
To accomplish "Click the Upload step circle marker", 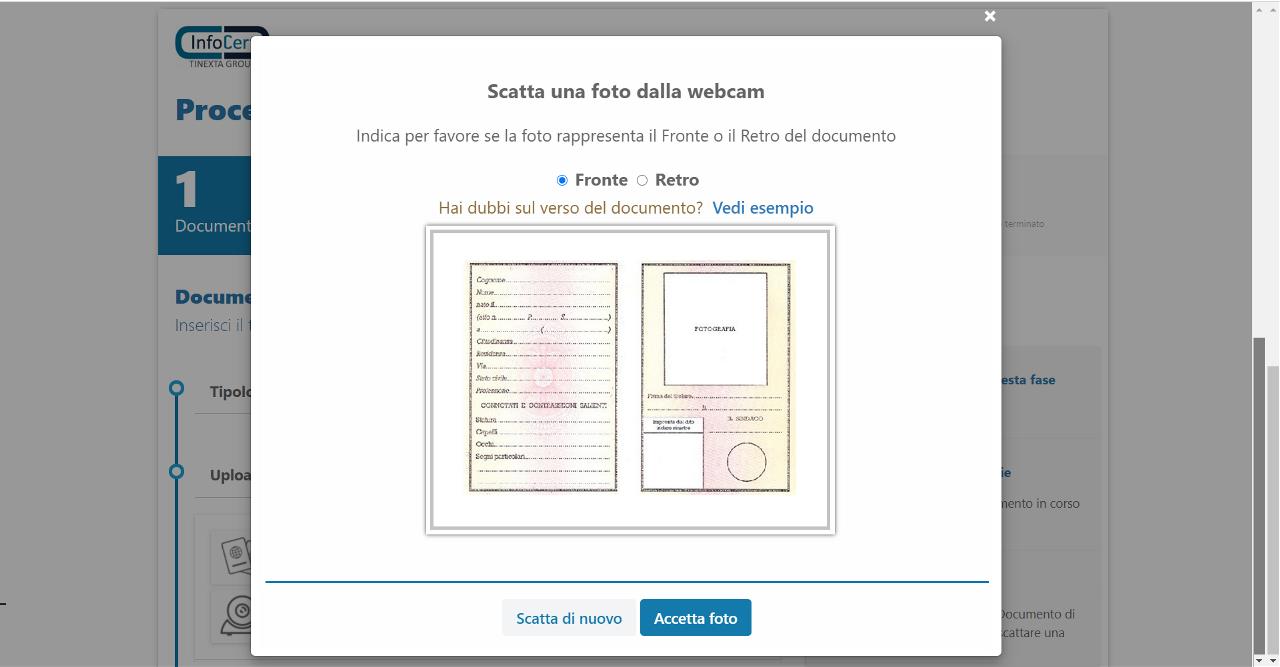I will (177, 471).
